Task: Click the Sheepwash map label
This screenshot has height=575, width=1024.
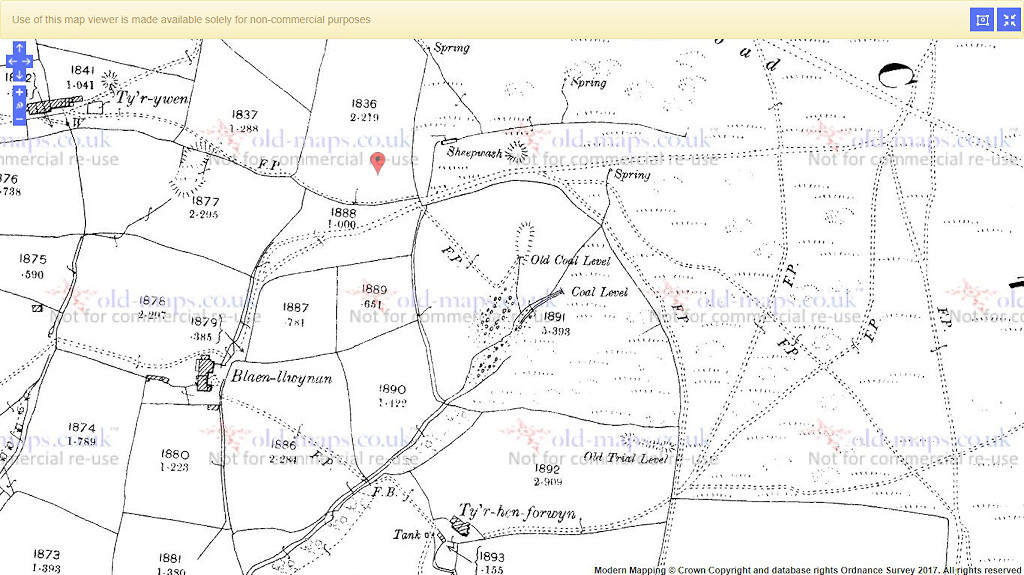Action: click(x=475, y=152)
